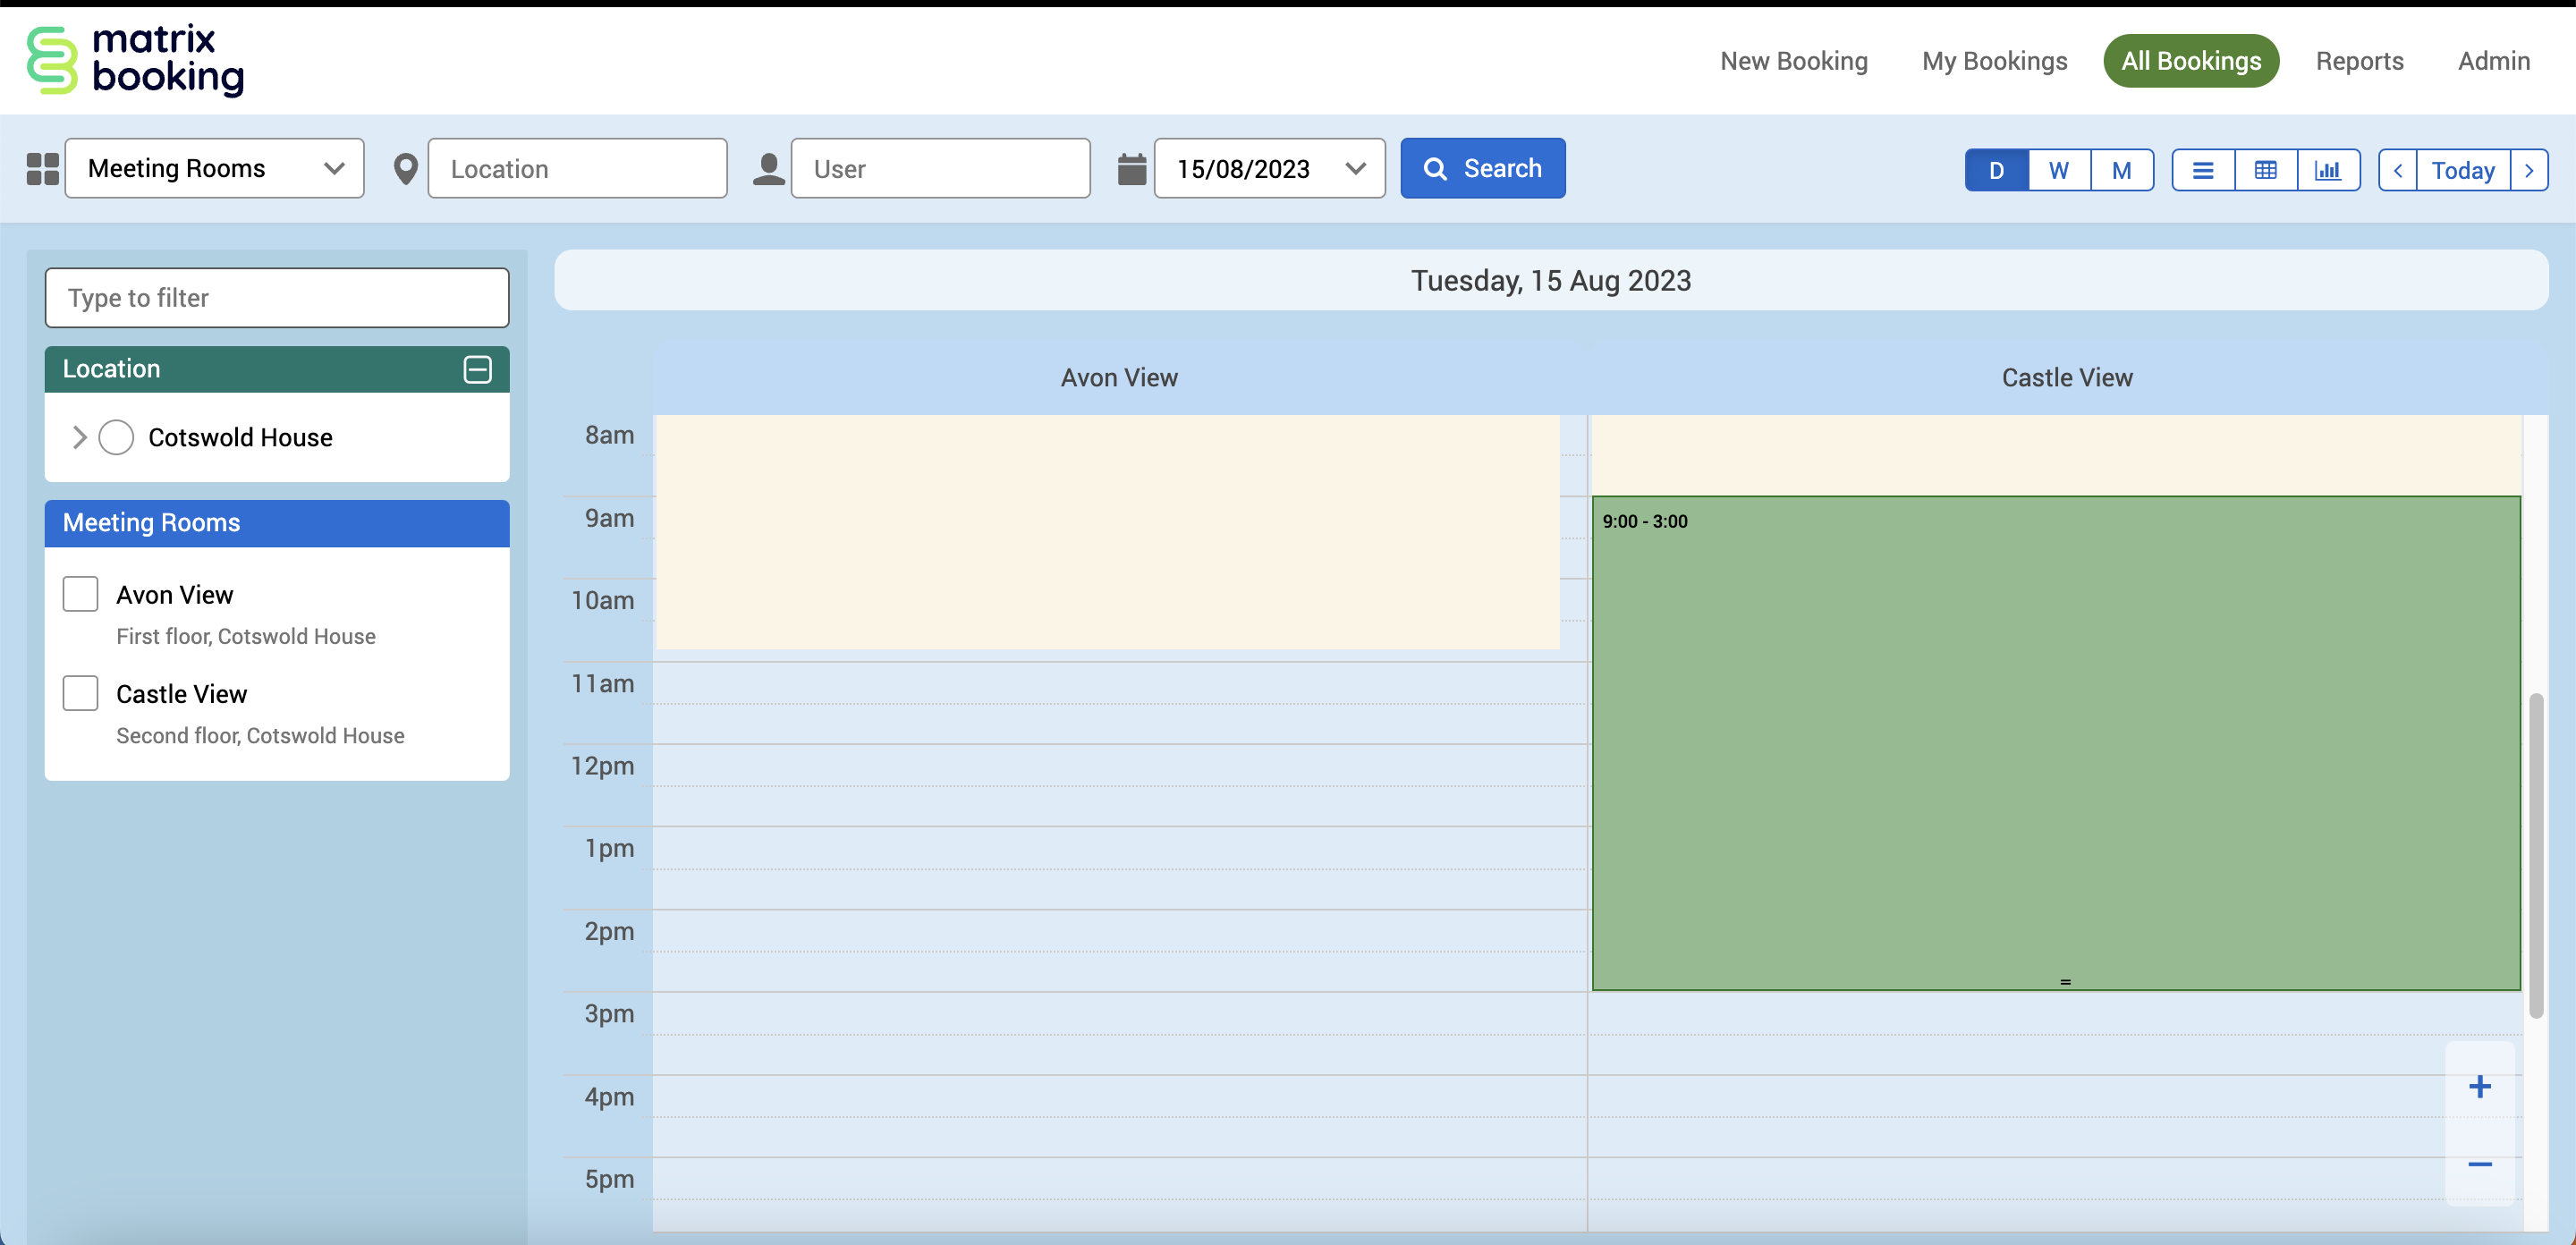This screenshot has width=2576, height=1245.
Task: Select the Cotswold House radio button
Action: pos(116,437)
